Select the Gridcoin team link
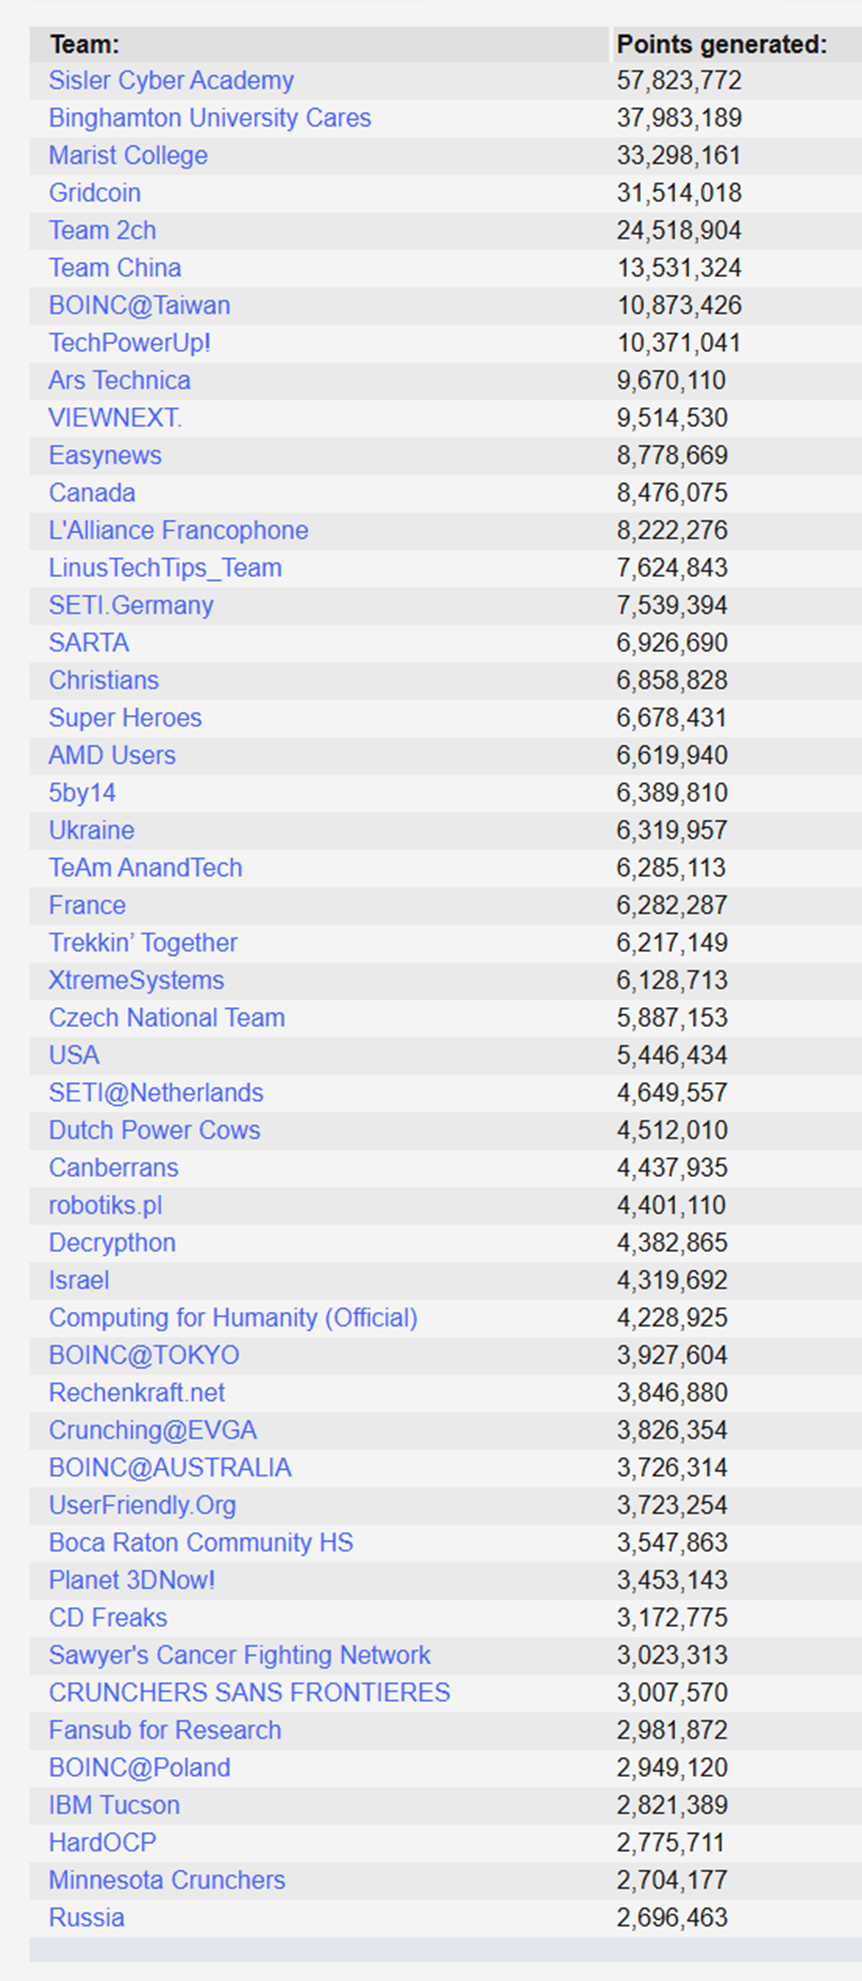Screen dimensions: 862x1981 [x=95, y=193]
